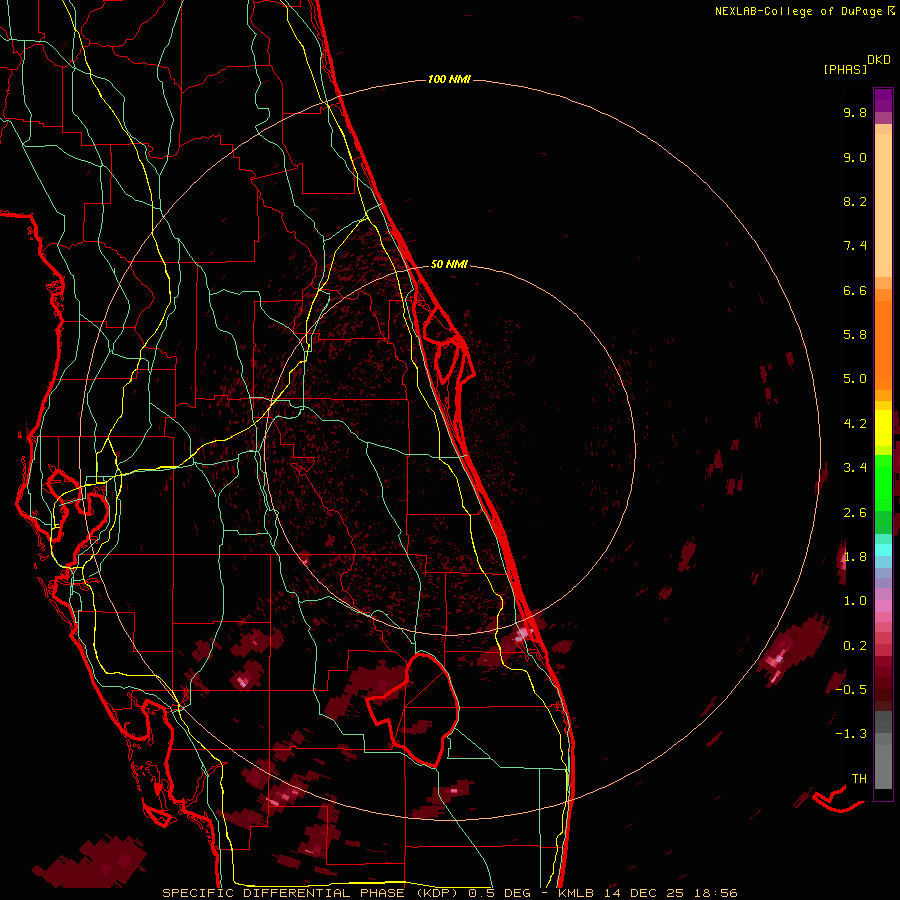This screenshot has width=900, height=900.
Task: Click the 4.2 legend value
Action: pyautogui.click(x=855, y=424)
